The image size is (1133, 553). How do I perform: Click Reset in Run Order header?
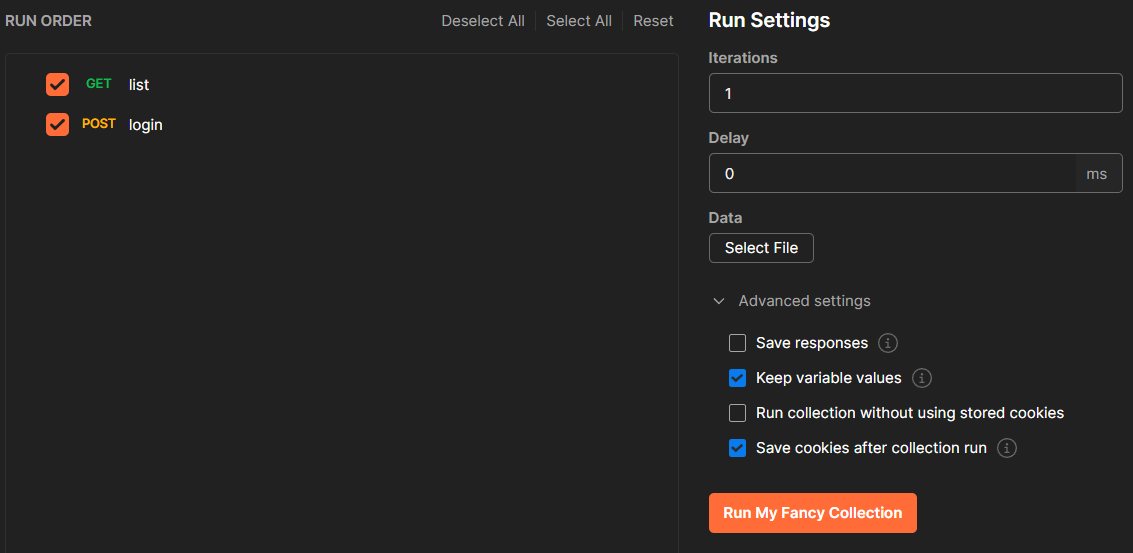[653, 21]
